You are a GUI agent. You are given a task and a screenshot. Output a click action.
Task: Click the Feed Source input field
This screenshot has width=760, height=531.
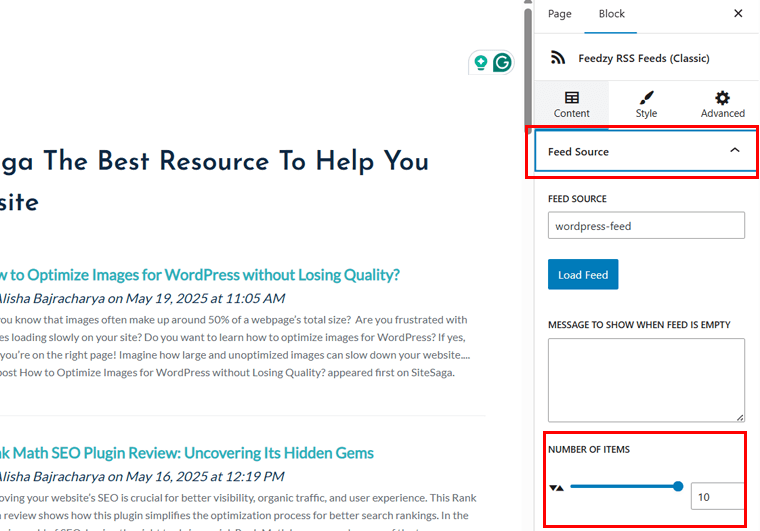(x=646, y=225)
